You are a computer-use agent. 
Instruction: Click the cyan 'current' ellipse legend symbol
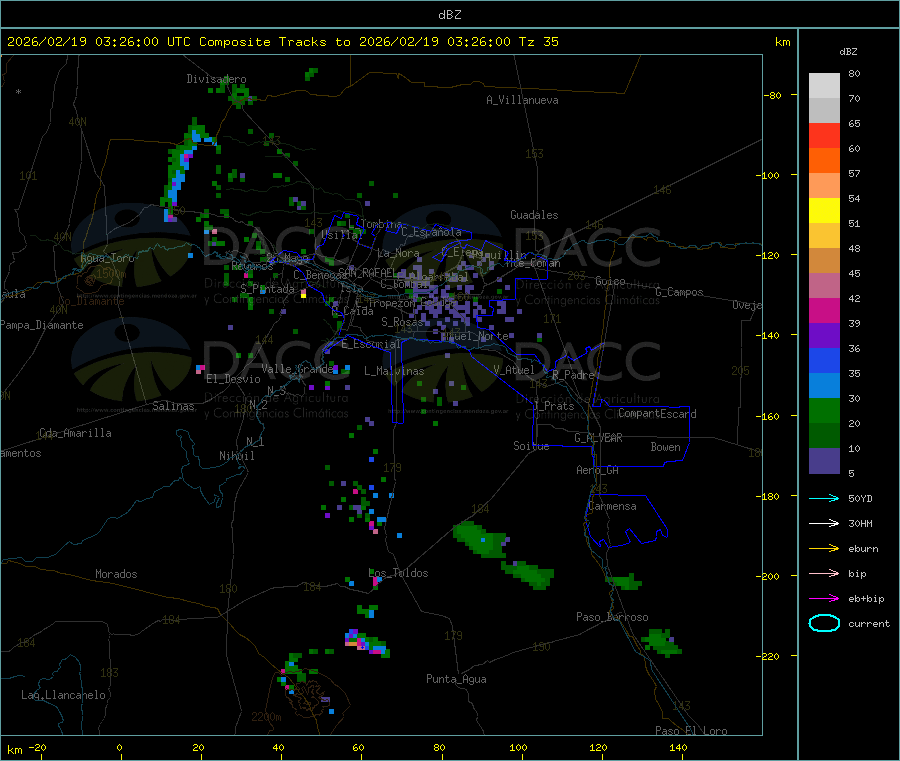point(824,623)
